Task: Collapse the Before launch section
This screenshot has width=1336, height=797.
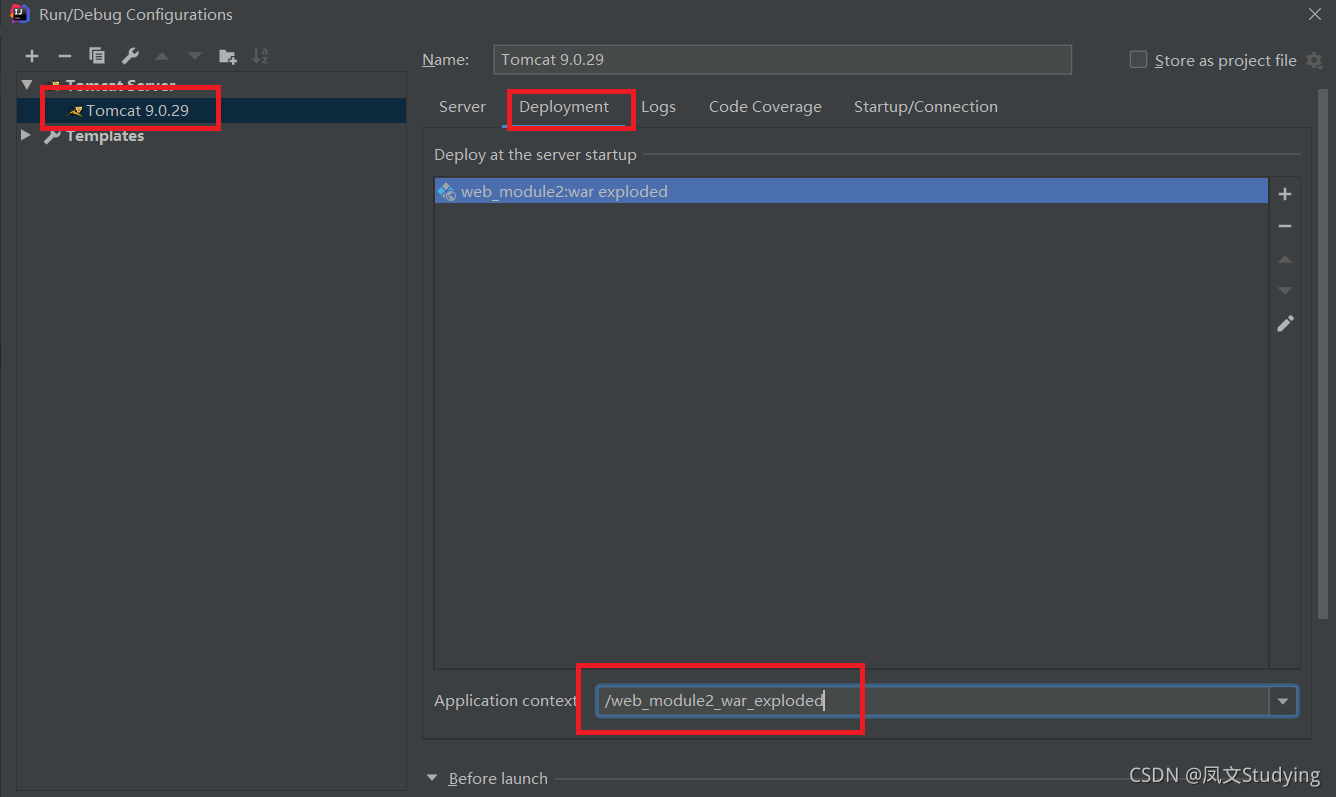Action: [x=432, y=778]
